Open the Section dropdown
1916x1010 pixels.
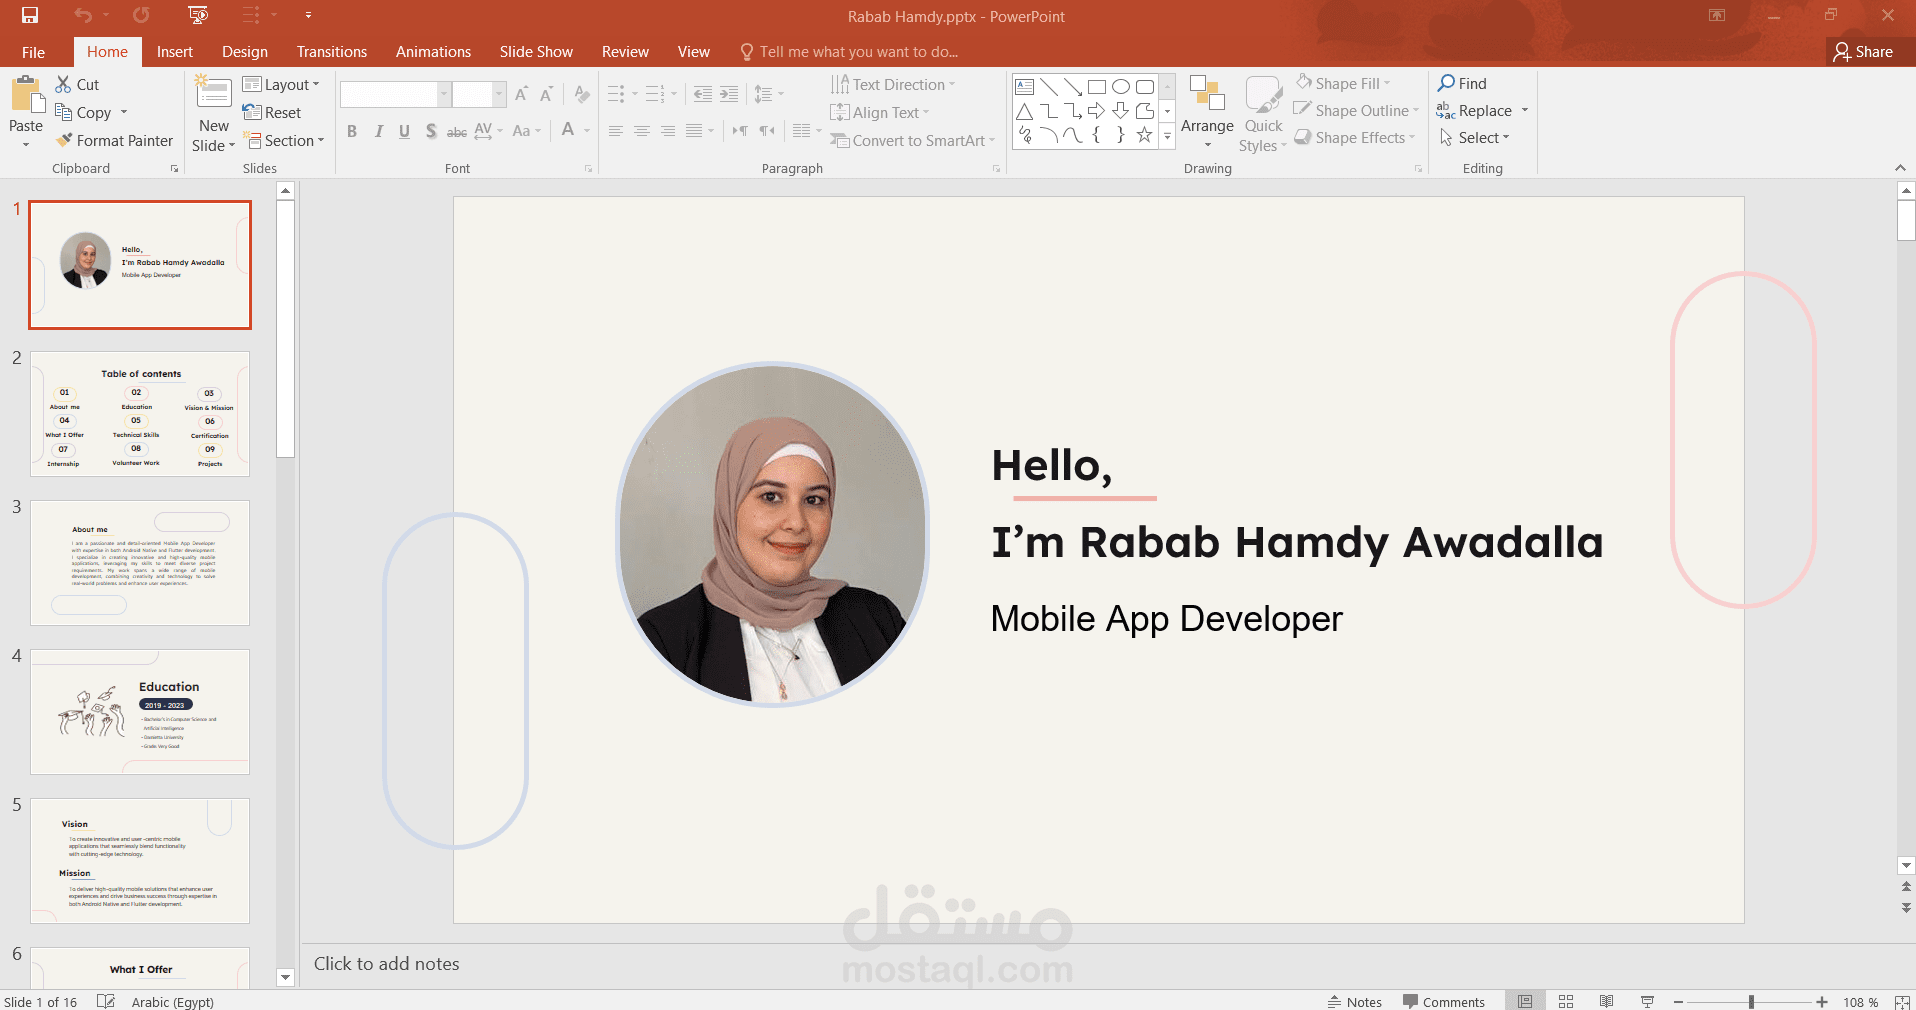[x=285, y=141]
